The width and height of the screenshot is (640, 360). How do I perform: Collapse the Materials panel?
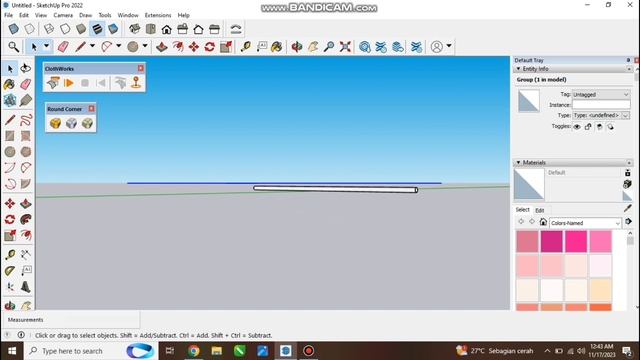pos(518,162)
